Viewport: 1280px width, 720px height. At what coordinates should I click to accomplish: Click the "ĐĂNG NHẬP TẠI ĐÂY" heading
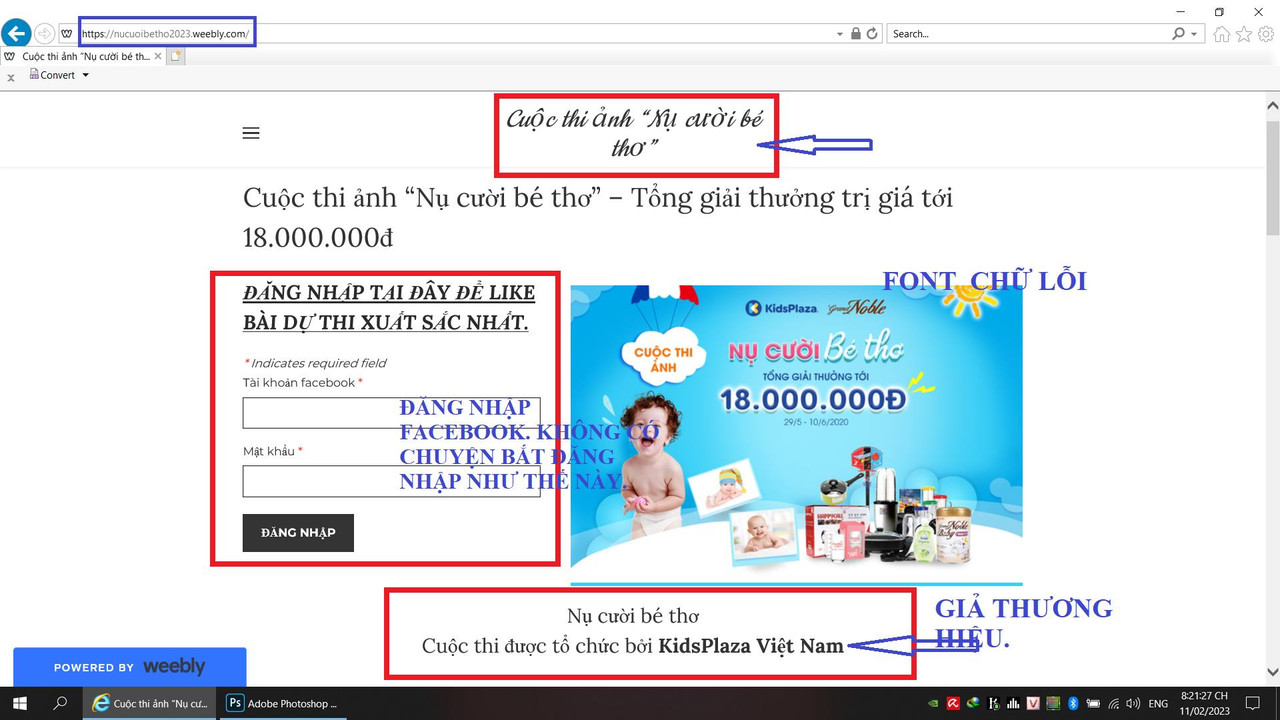[389, 308]
